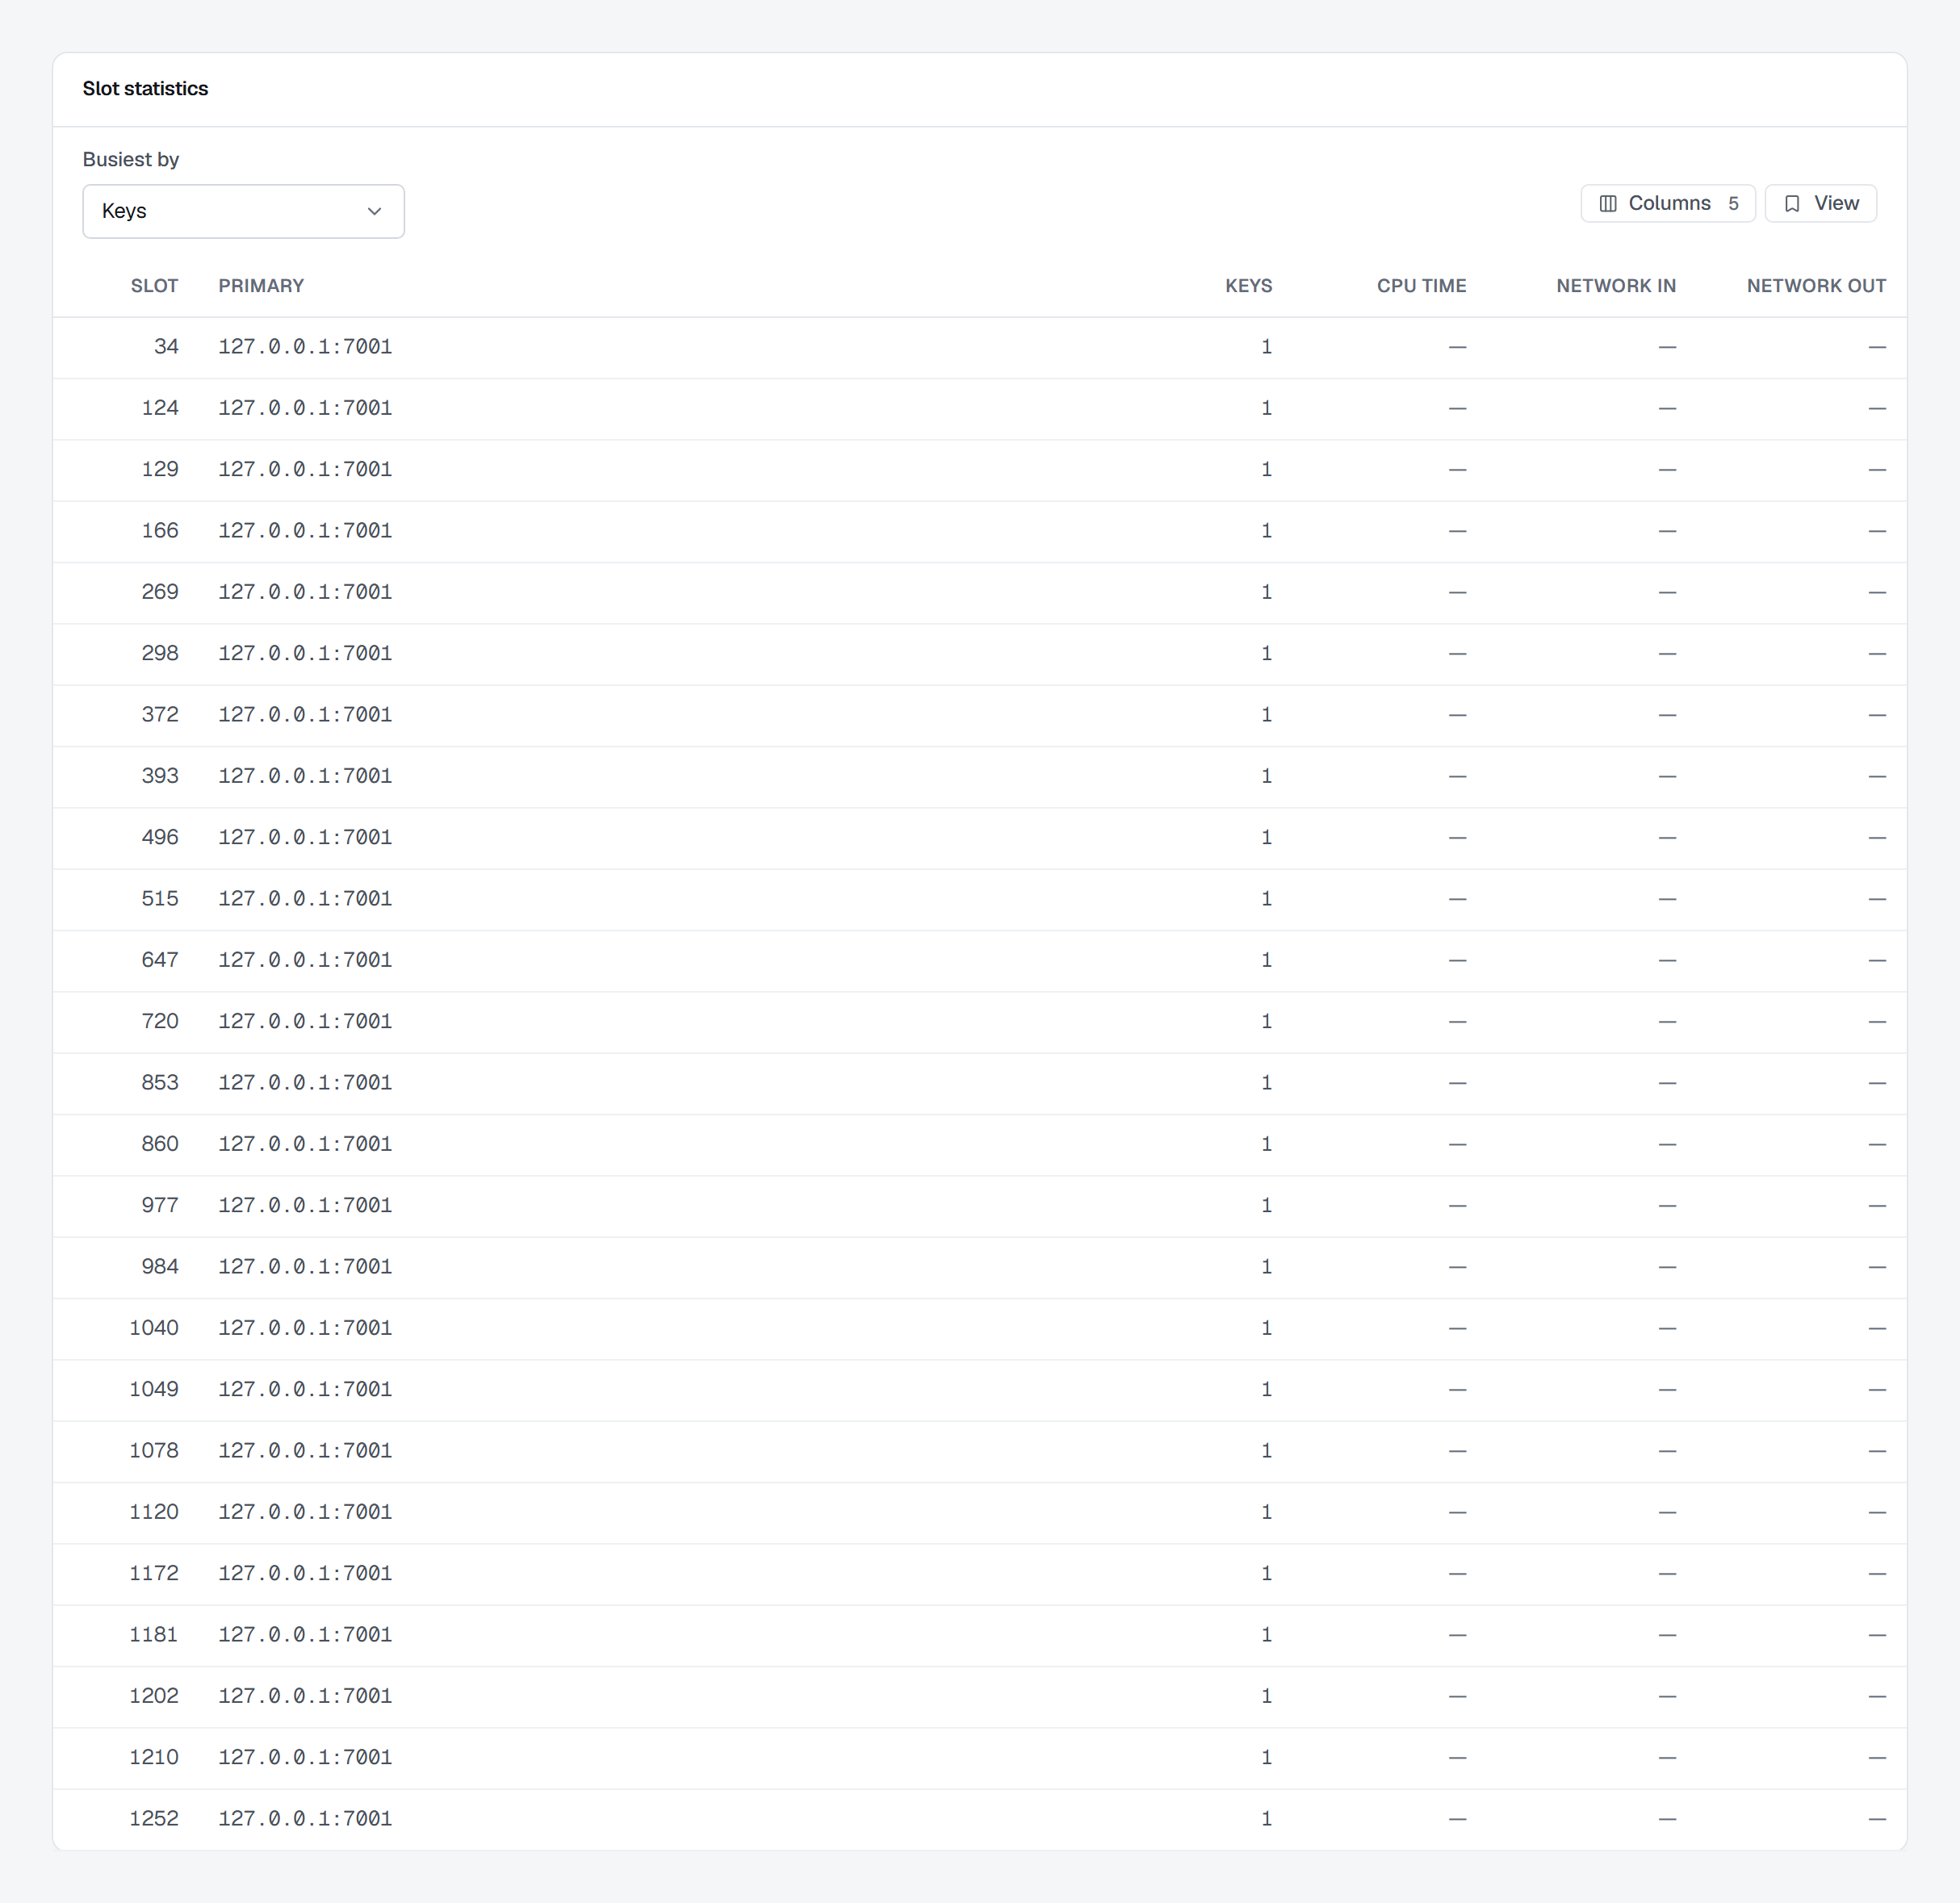
Task: Select slot 1181 in the table
Action: tap(979, 1635)
